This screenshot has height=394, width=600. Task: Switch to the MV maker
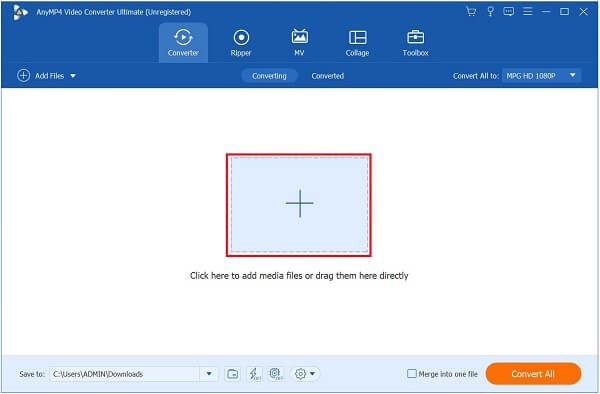pos(299,43)
